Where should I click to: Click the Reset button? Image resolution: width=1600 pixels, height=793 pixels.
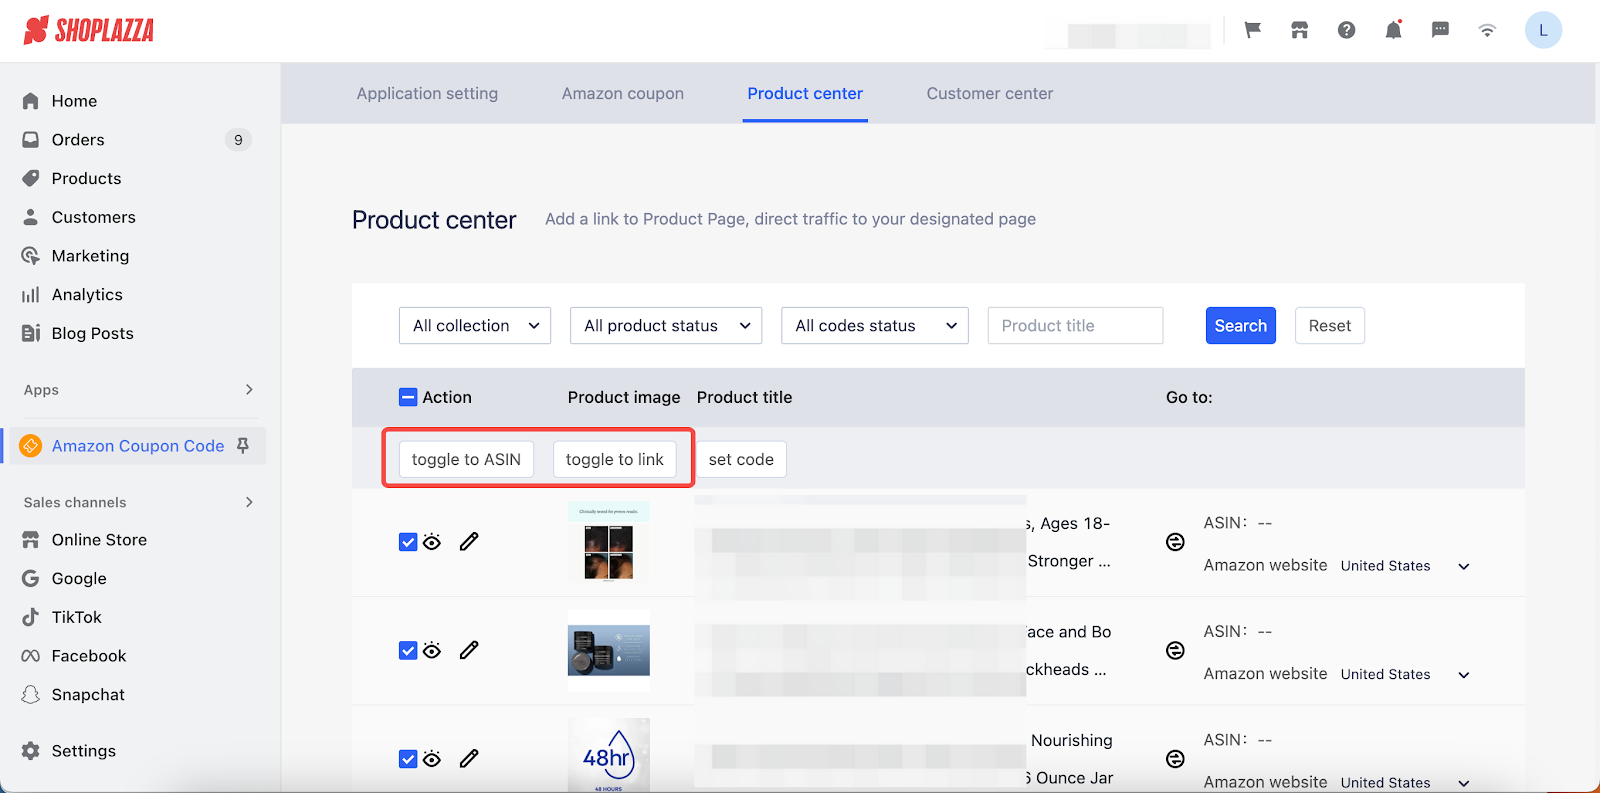[x=1330, y=326]
